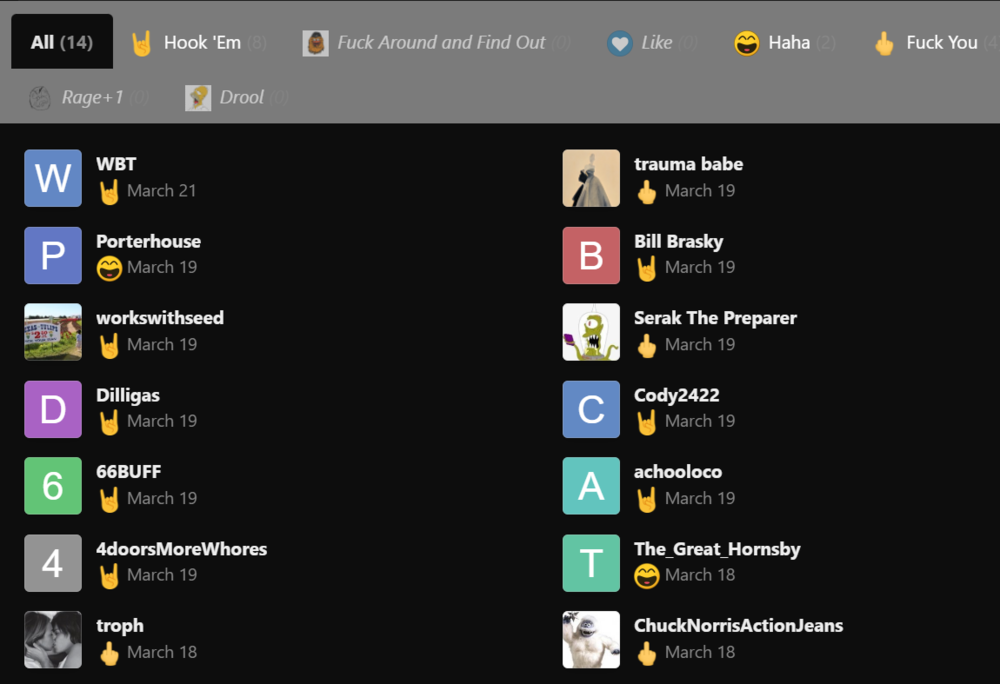Open WBT's blue W avatar
The height and width of the screenshot is (684, 1000).
(x=53, y=178)
